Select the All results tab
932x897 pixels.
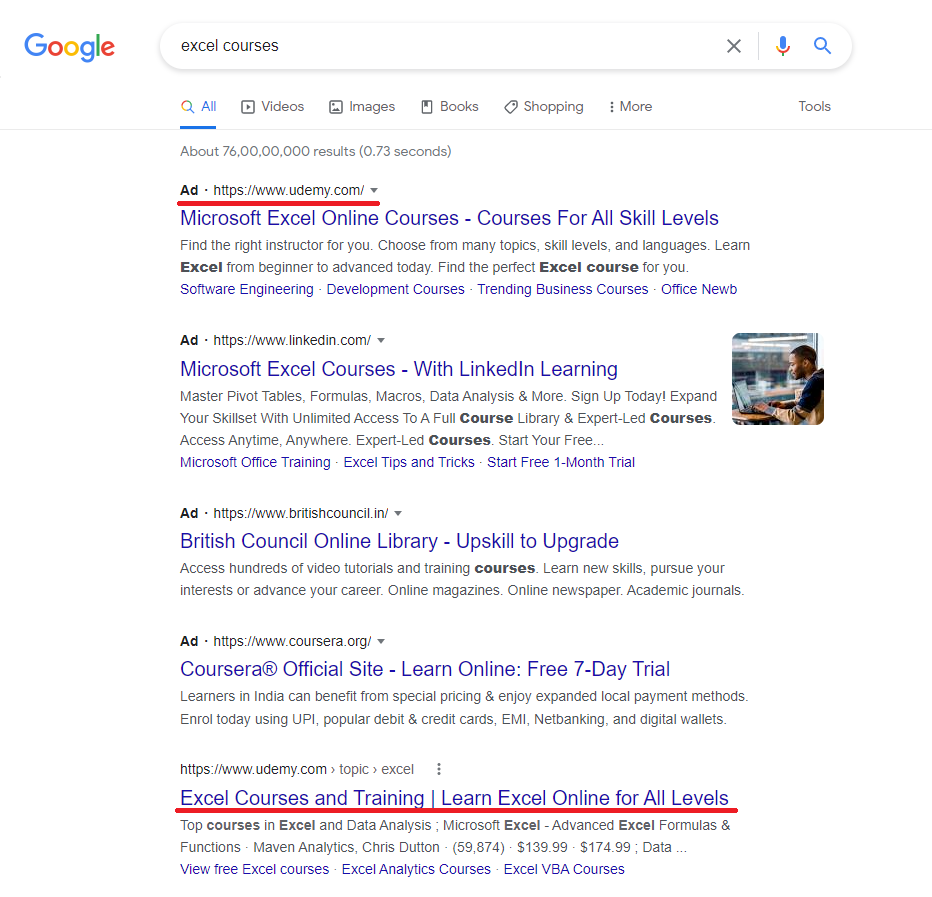[199, 106]
